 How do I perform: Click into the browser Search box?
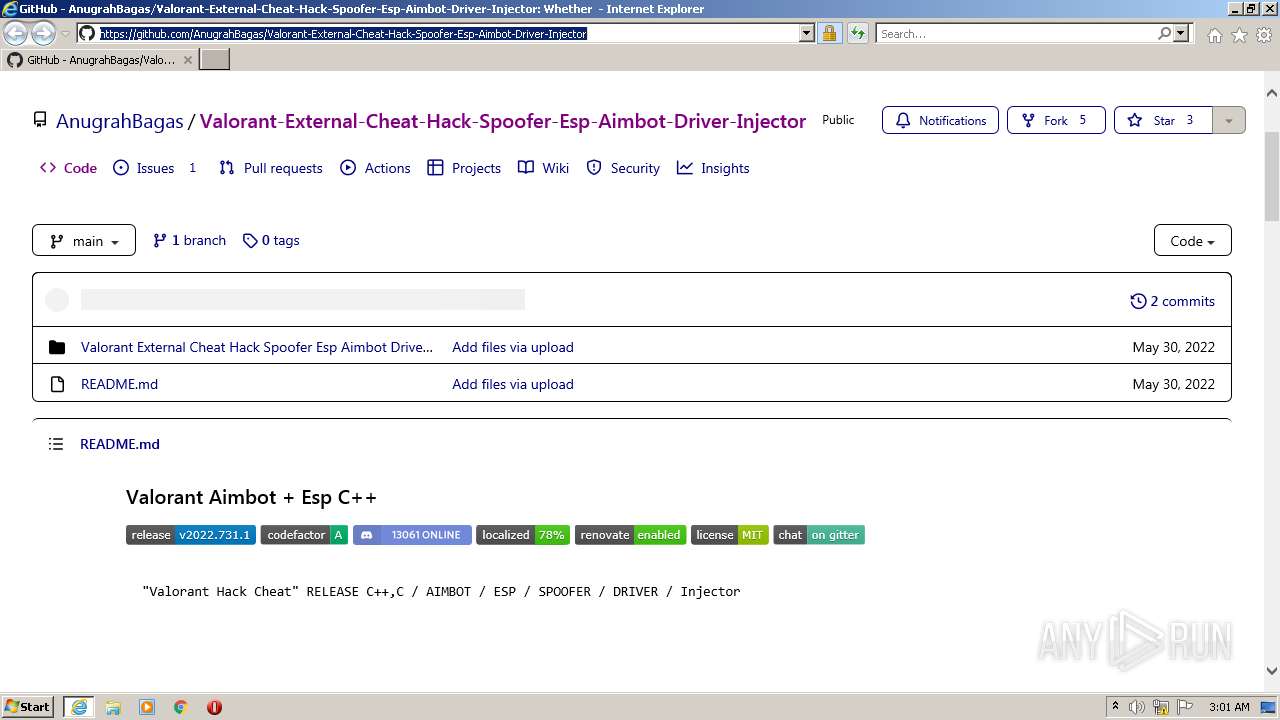click(x=1016, y=33)
